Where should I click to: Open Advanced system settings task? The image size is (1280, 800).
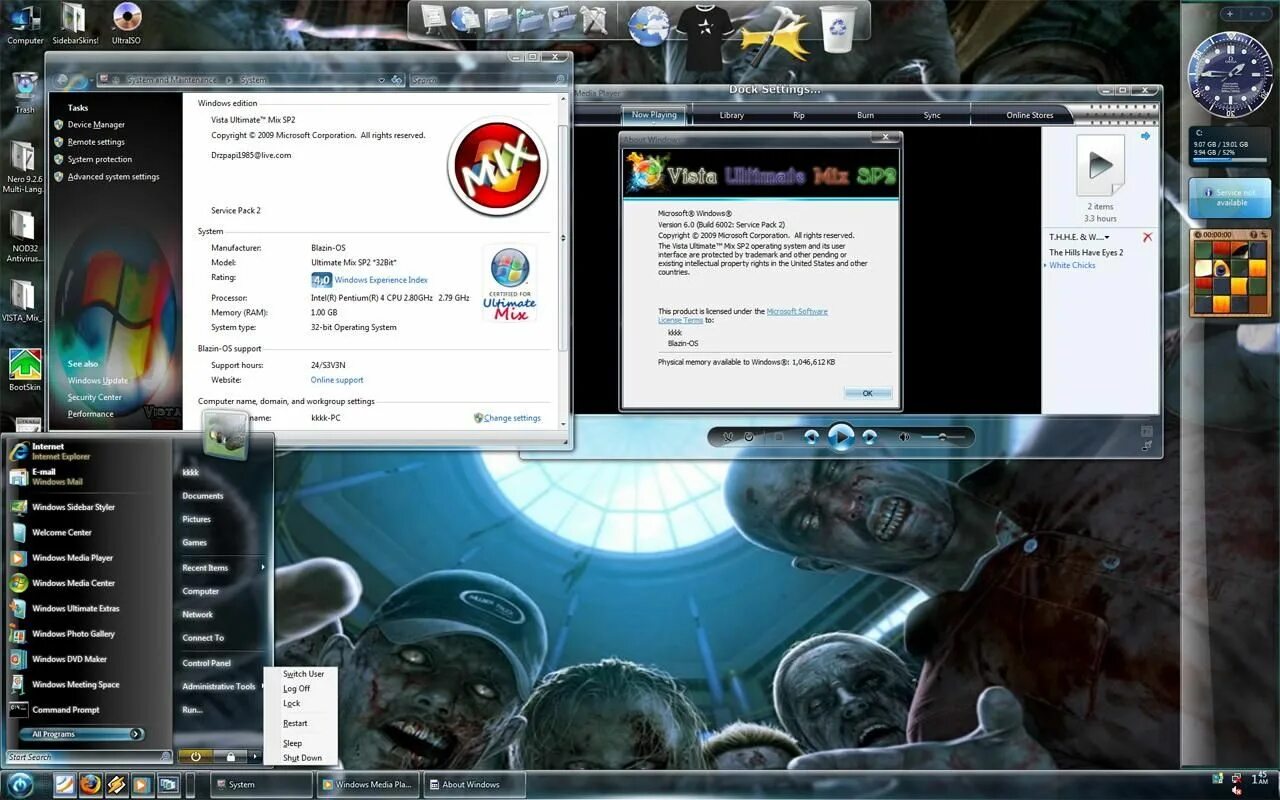coord(113,177)
